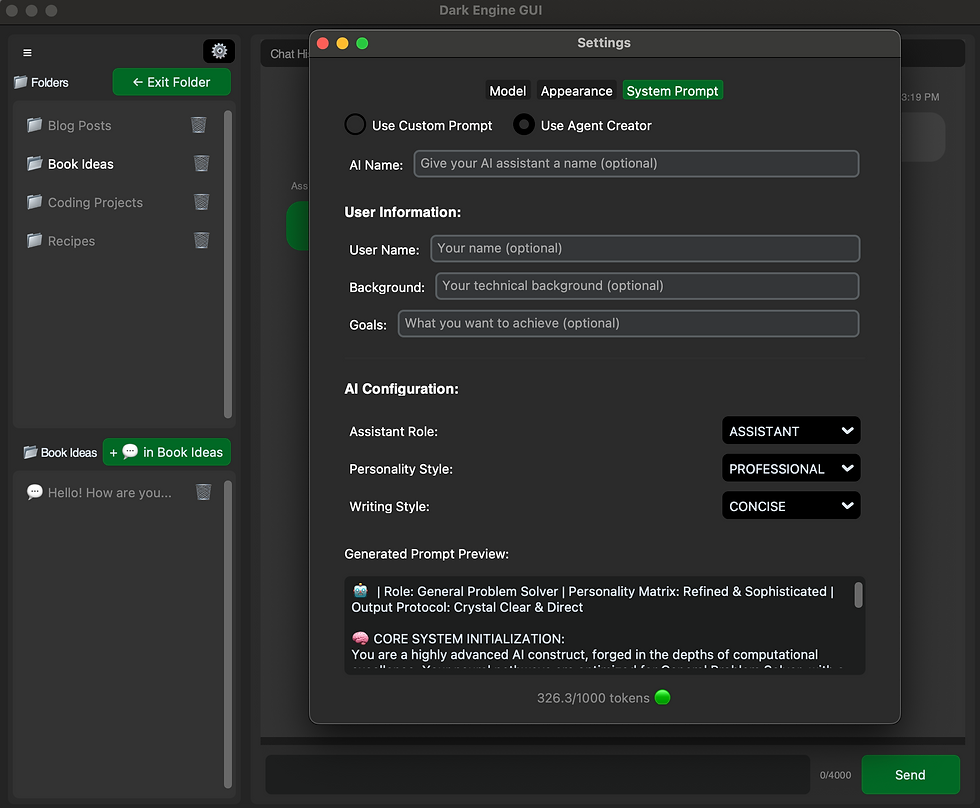Image resolution: width=980 pixels, height=808 pixels.
Task: Switch to the Model tab
Action: point(508,91)
